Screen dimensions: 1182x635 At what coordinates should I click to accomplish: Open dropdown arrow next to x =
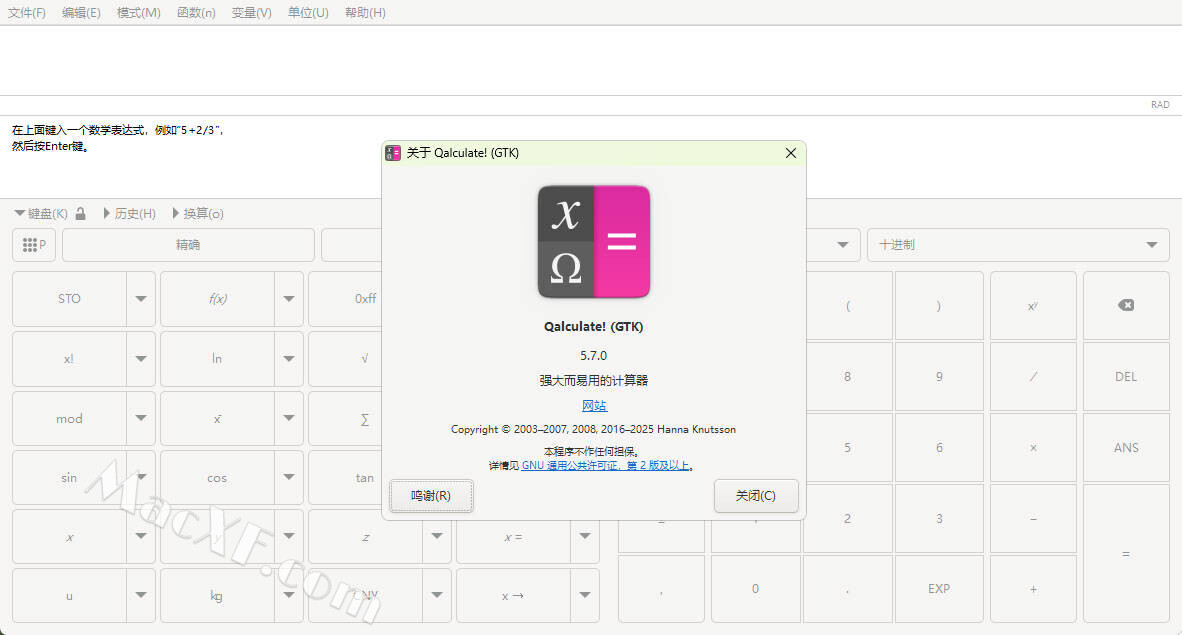coord(585,536)
